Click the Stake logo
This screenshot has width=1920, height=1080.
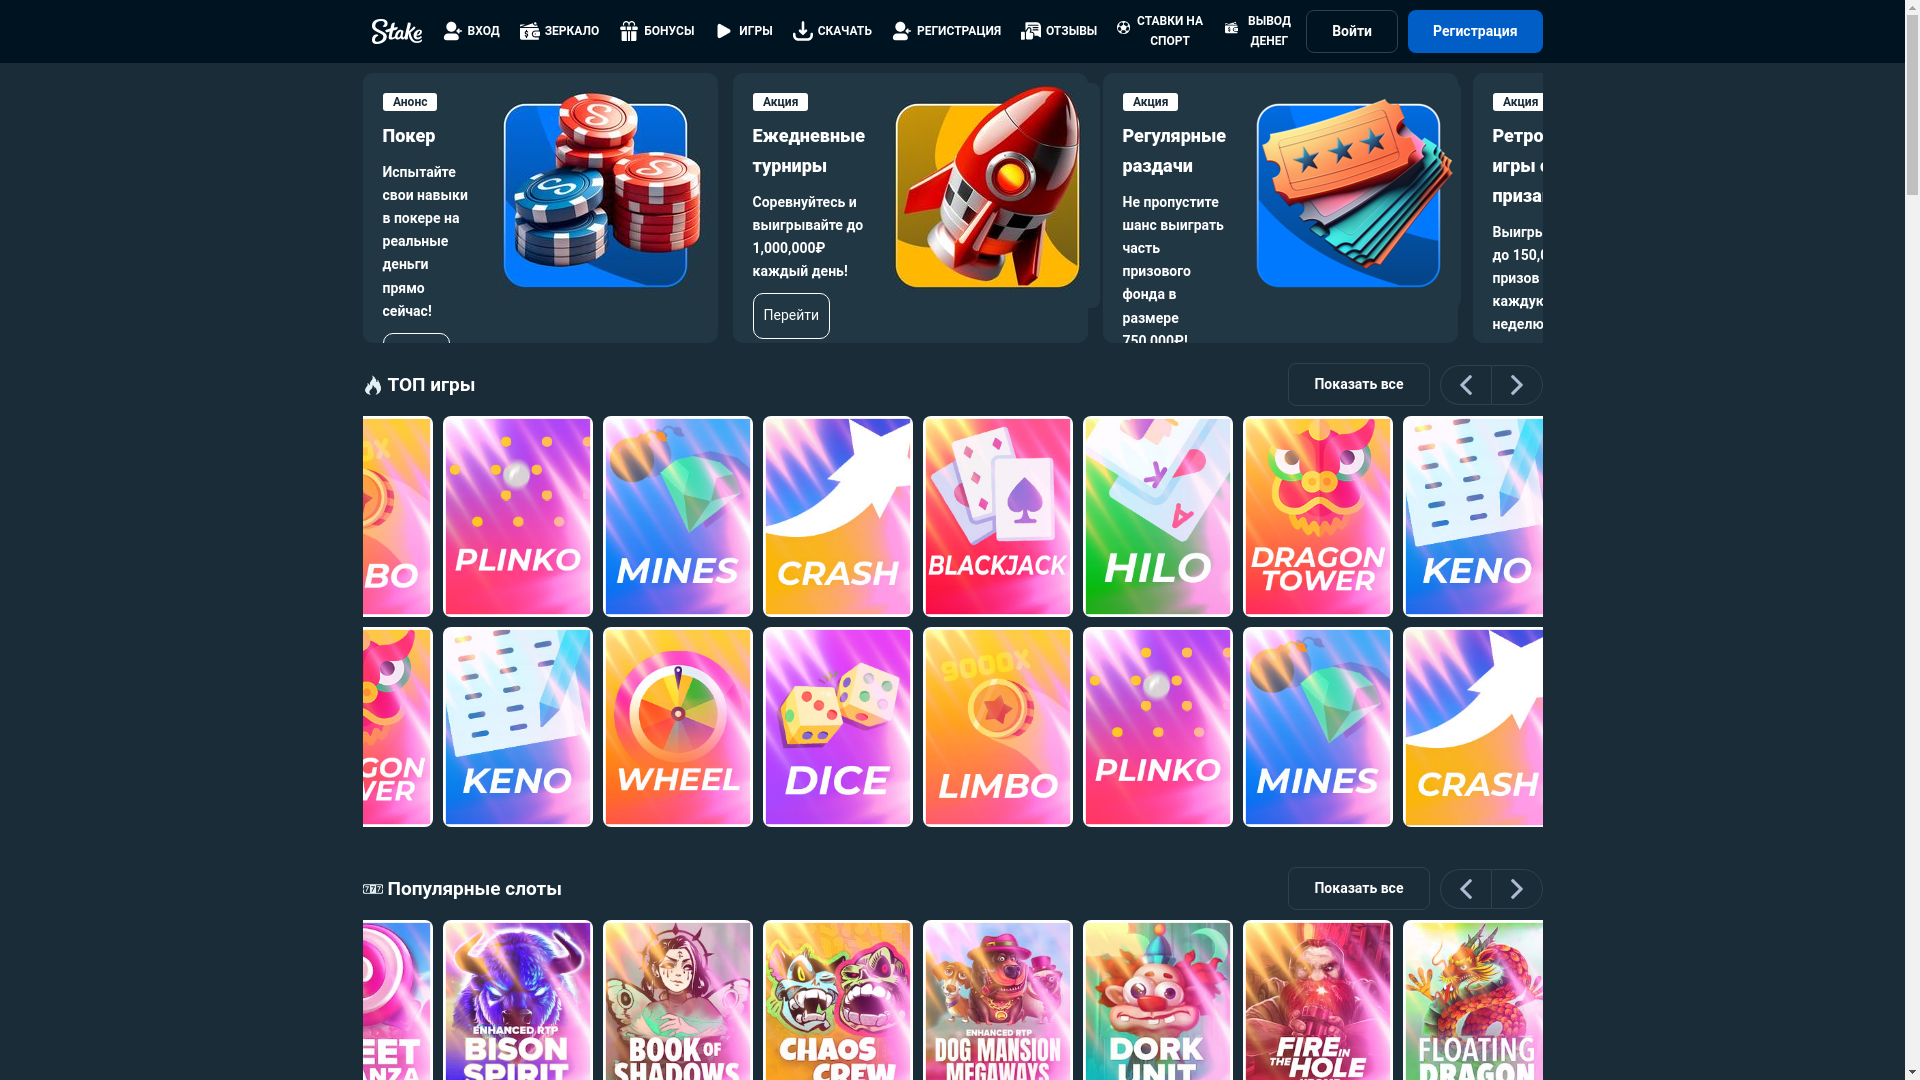(x=396, y=31)
